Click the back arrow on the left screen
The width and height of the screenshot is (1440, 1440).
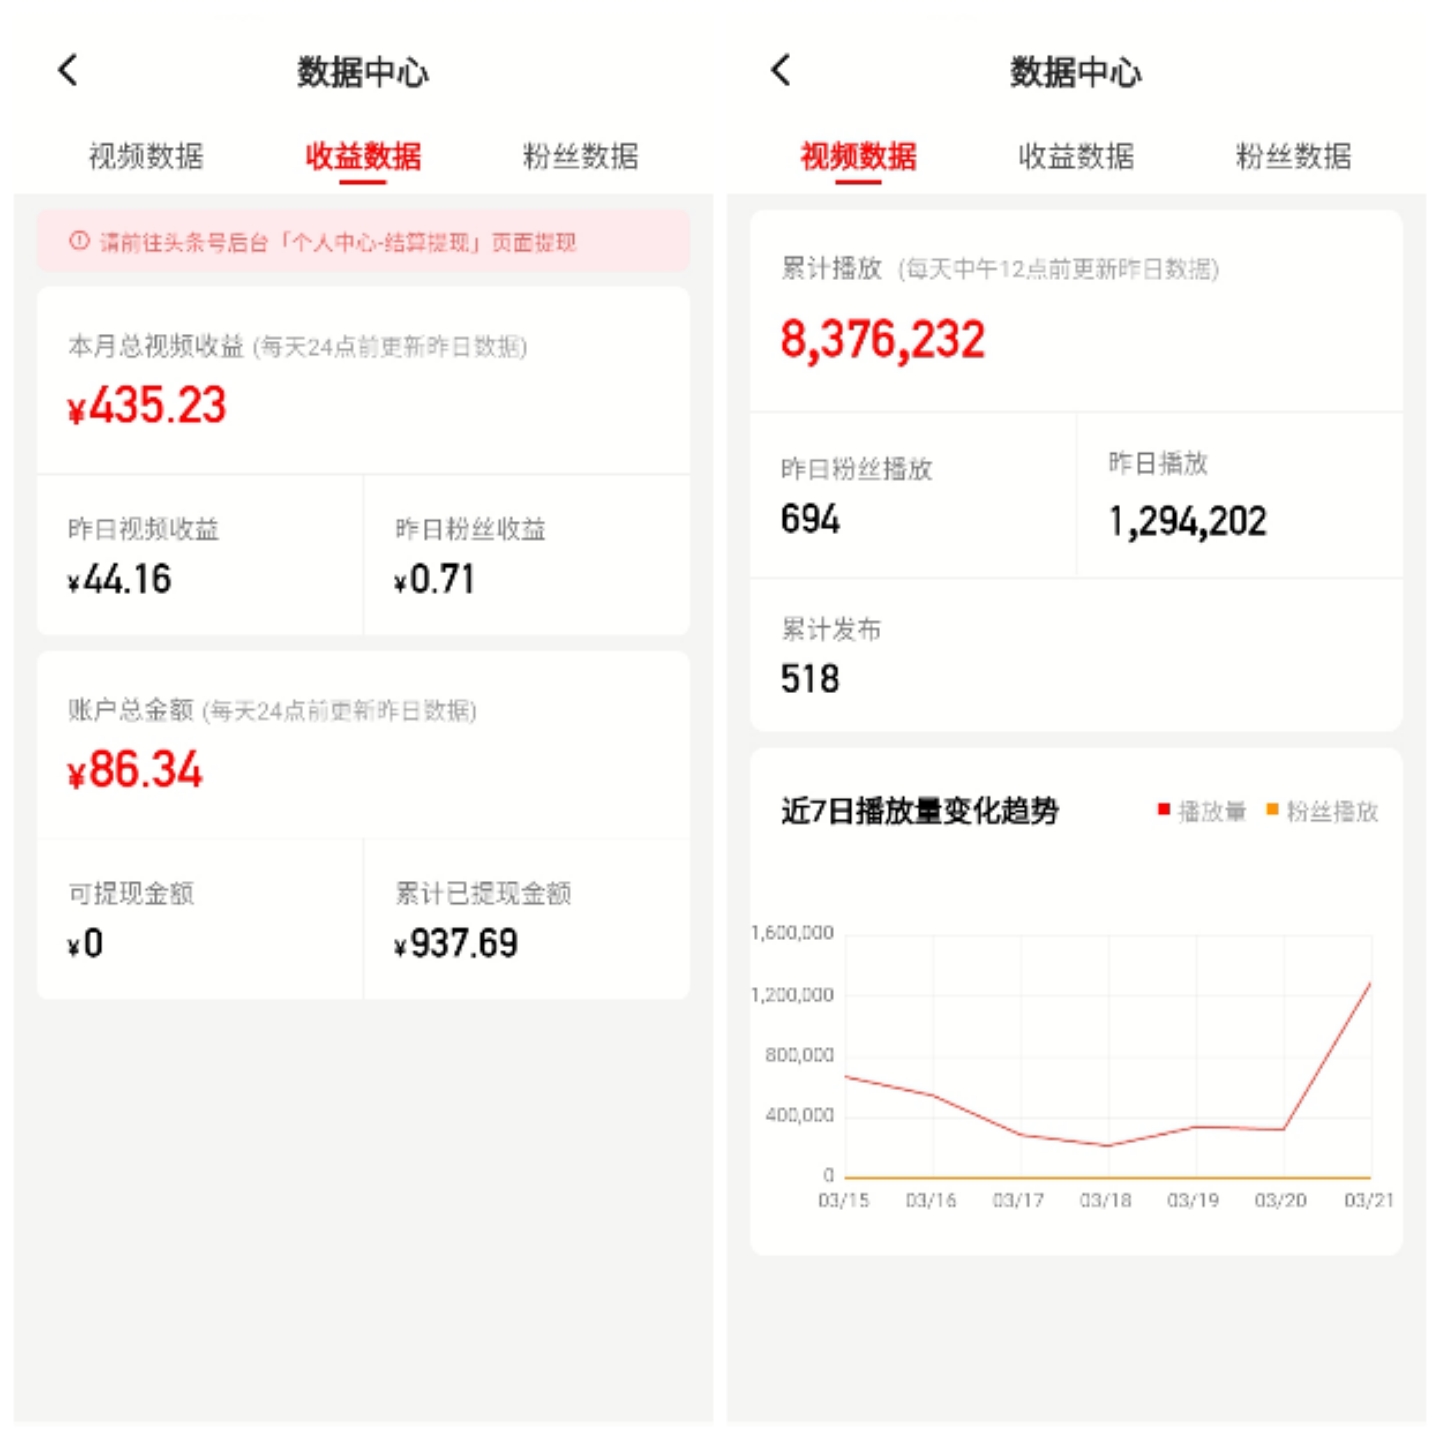pyautogui.click(x=66, y=70)
